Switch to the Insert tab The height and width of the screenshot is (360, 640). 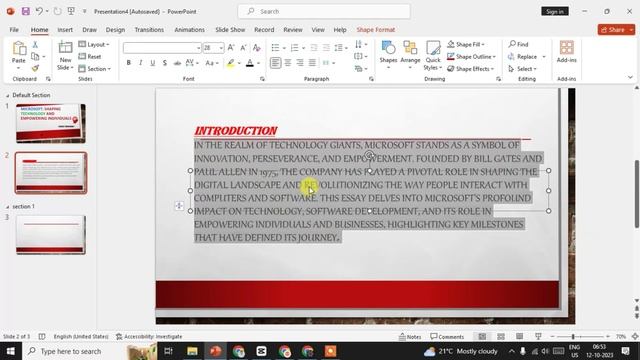65,30
